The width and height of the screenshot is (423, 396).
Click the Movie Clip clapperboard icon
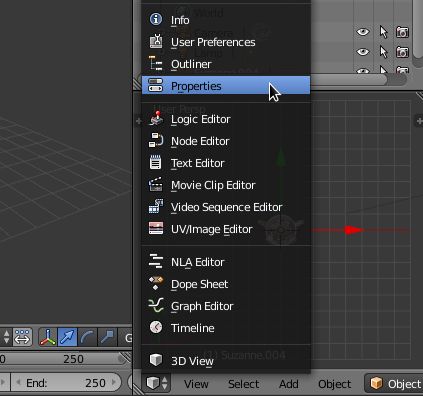click(156, 184)
